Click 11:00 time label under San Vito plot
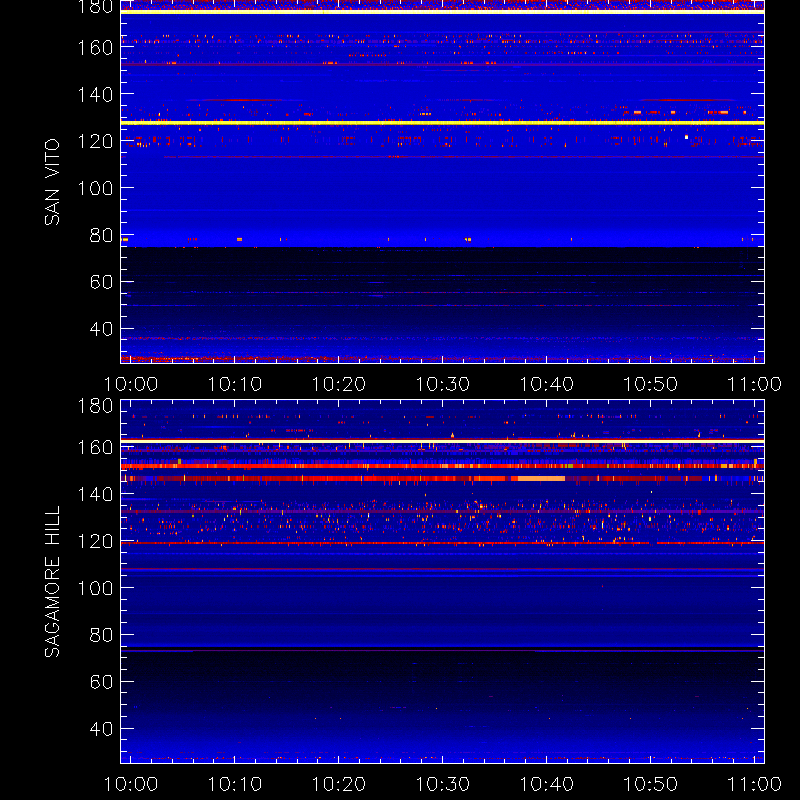 tap(754, 384)
